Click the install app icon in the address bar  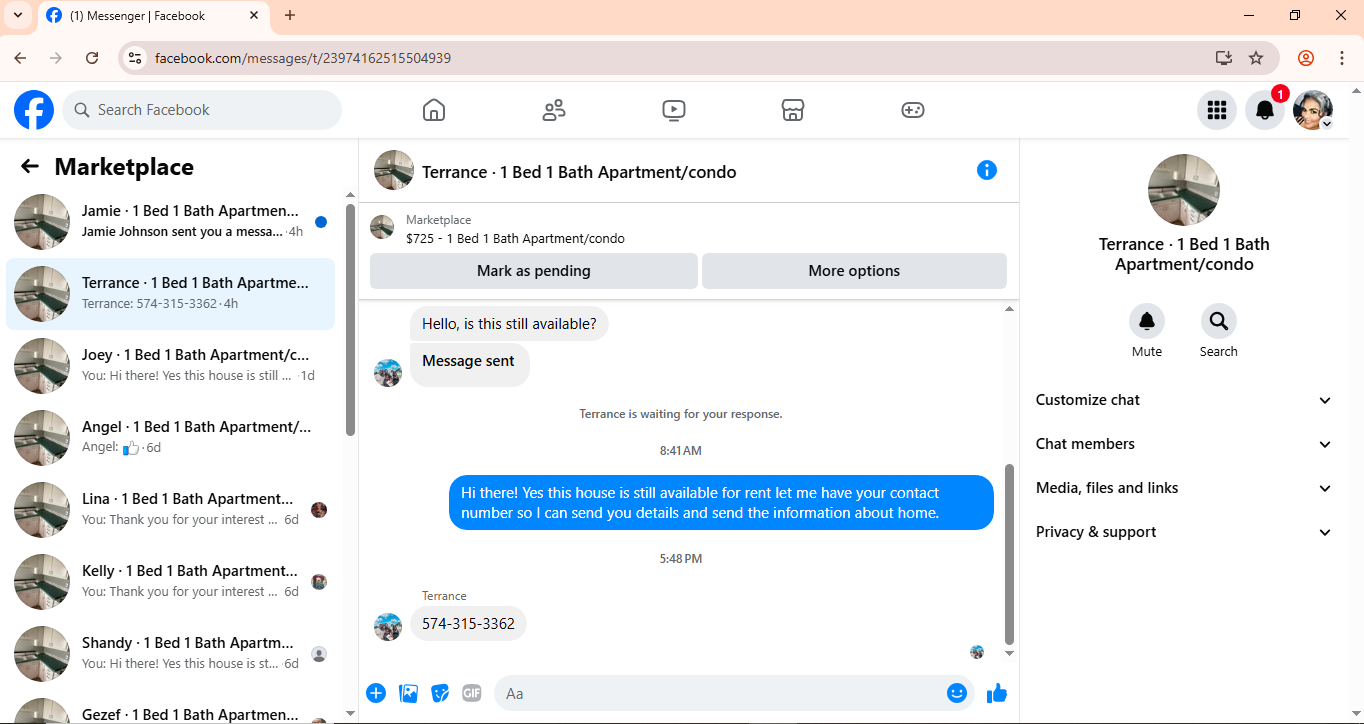coord(1224,58)
